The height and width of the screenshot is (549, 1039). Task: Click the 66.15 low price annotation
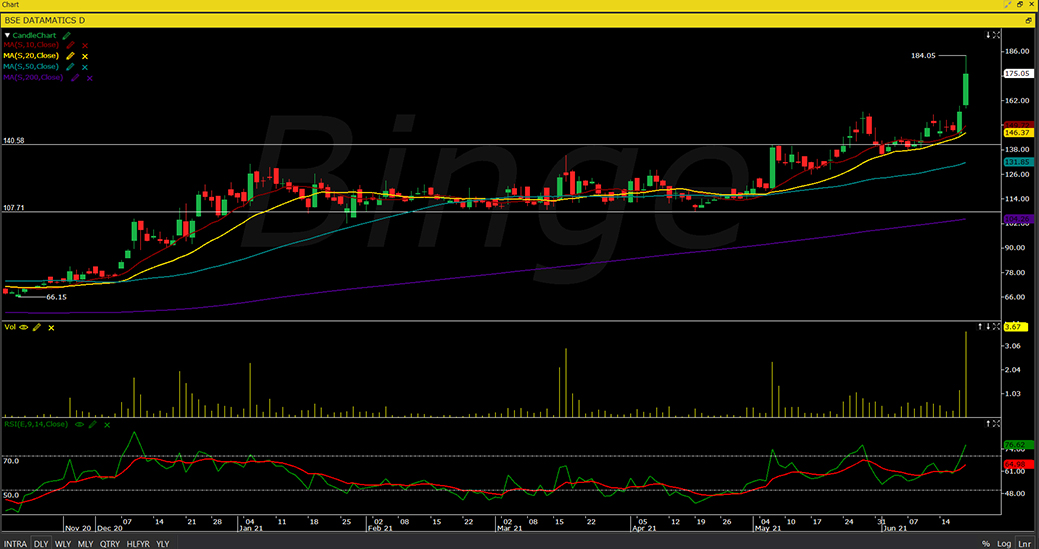[x=56, y=298]
